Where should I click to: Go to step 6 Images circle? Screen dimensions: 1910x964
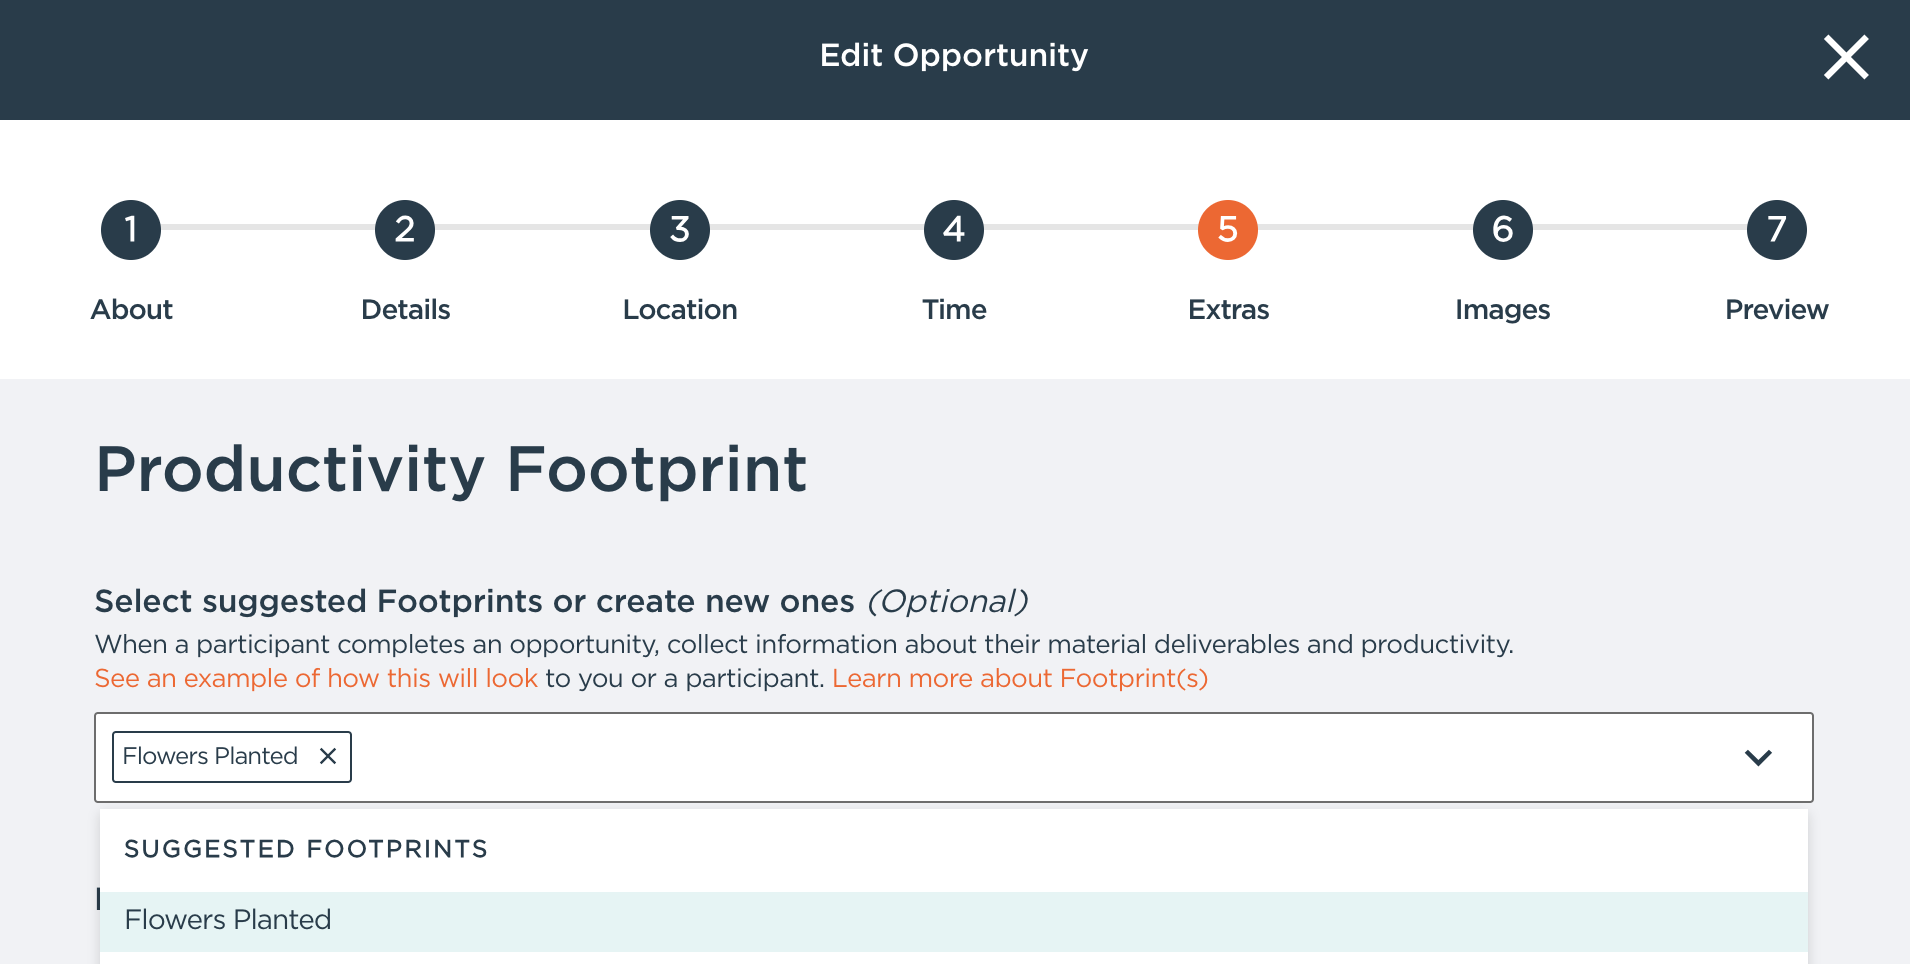pos(1503,230)
